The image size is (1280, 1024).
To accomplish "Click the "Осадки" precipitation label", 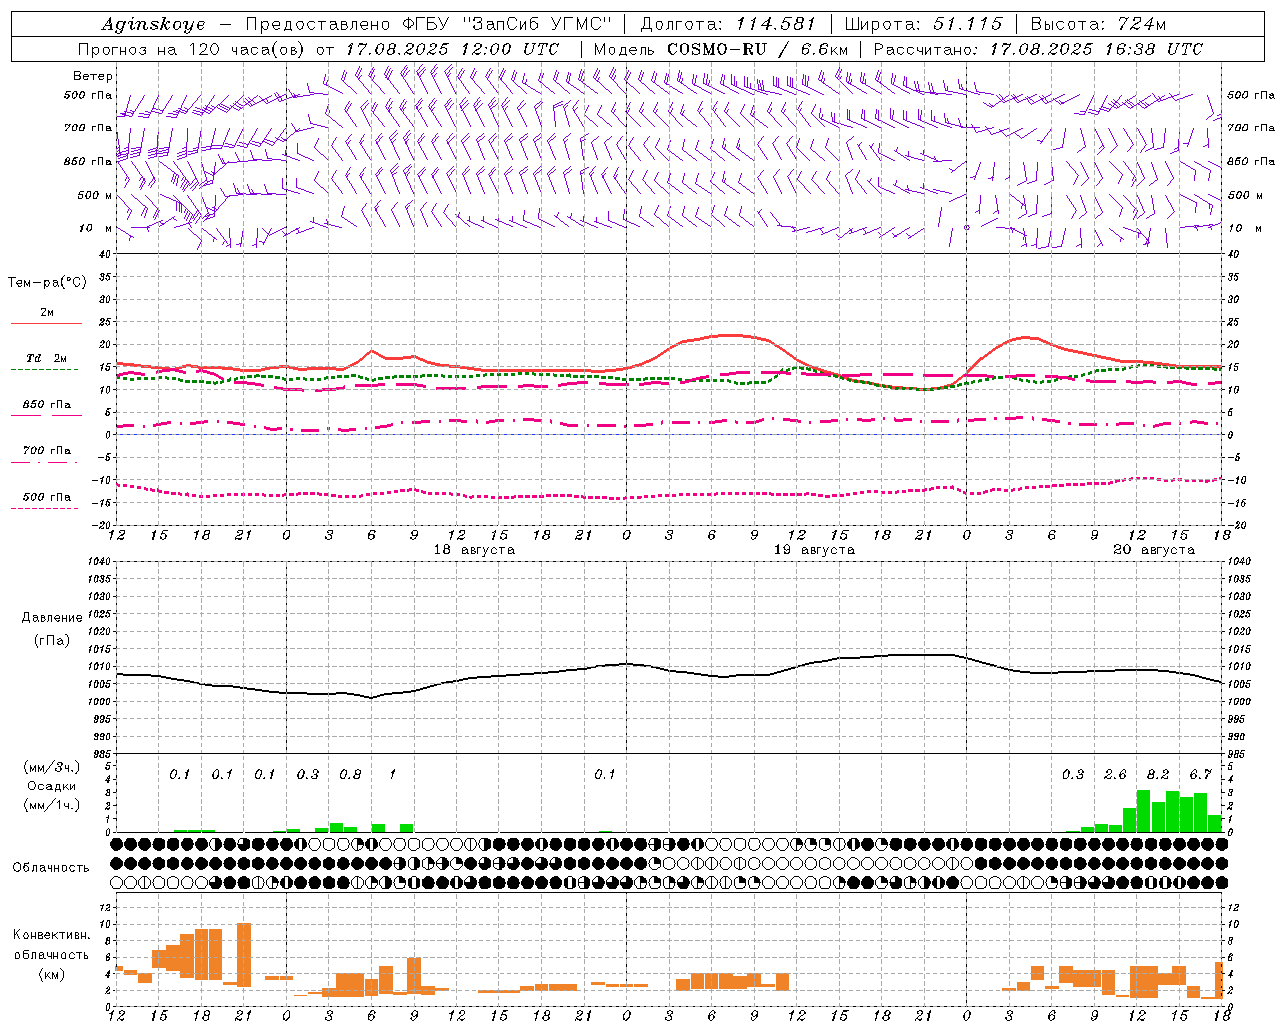I will [51, 786].
